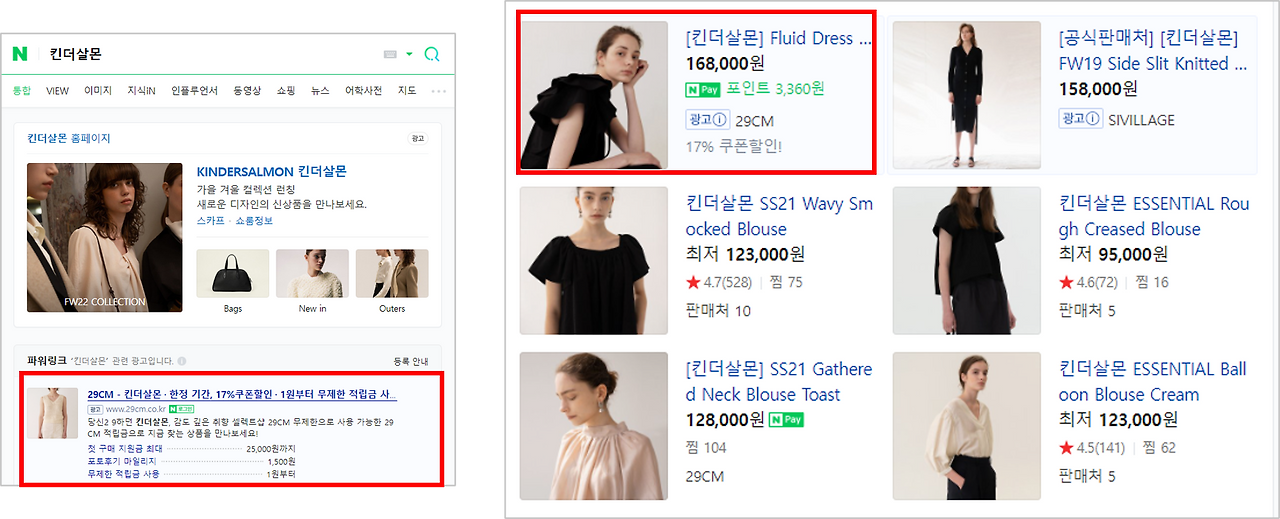Open the SS21 Wavy Smocked Blouse title
The width and height of the screenshot is (1280, 519).
pos(779,216)
